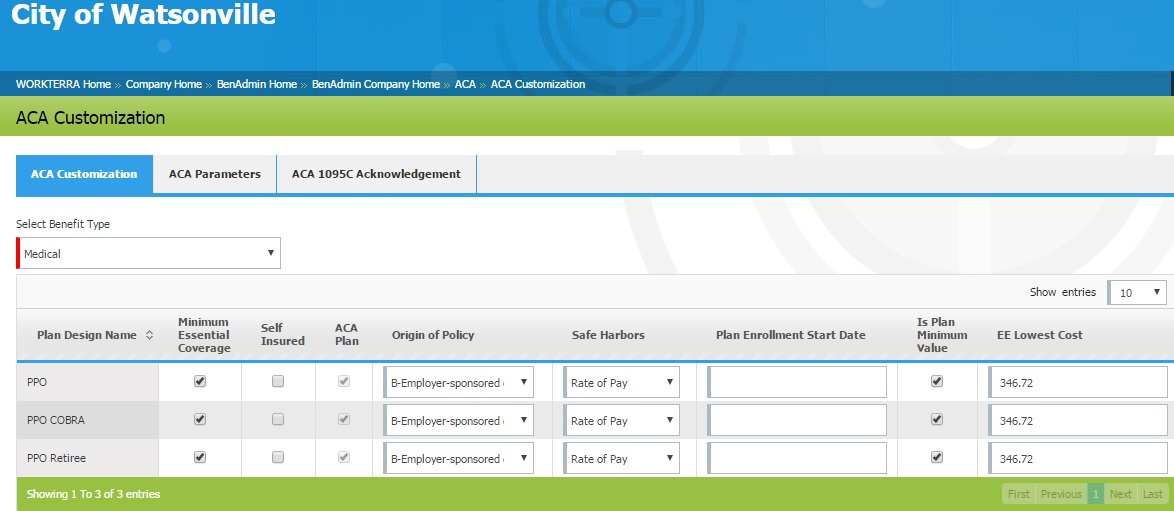Enable Self Insured for PPO Retiree
This screenshot has height=511, width=1174.
(278, 457)
